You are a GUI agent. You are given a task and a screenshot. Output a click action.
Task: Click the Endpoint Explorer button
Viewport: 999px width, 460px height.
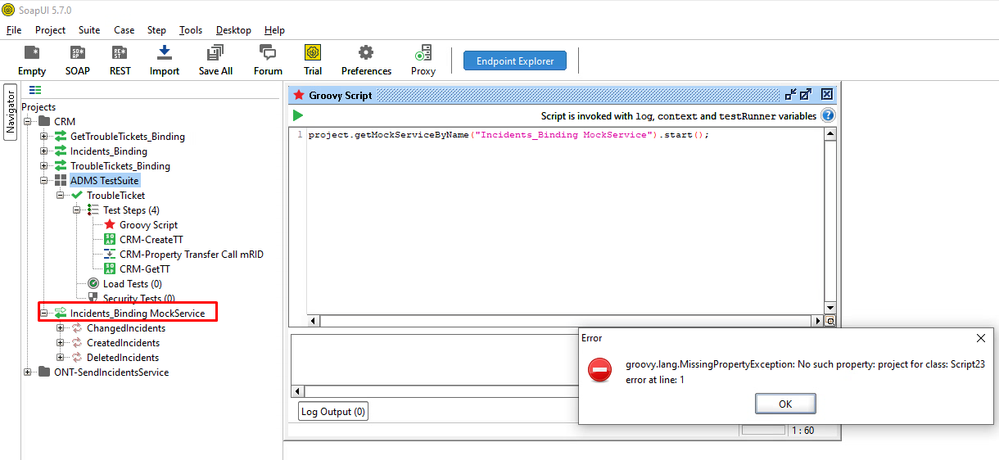(x=515, y=61)
